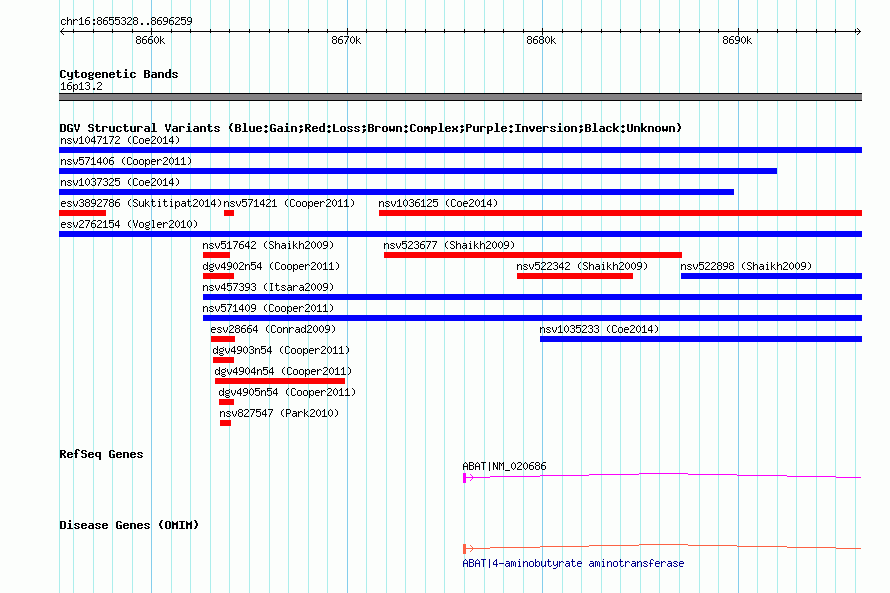The image size is (890, 593).
Task: Click the magenta ABAT RefSeq transcript start arrow
Action: [x=468, y=478]
